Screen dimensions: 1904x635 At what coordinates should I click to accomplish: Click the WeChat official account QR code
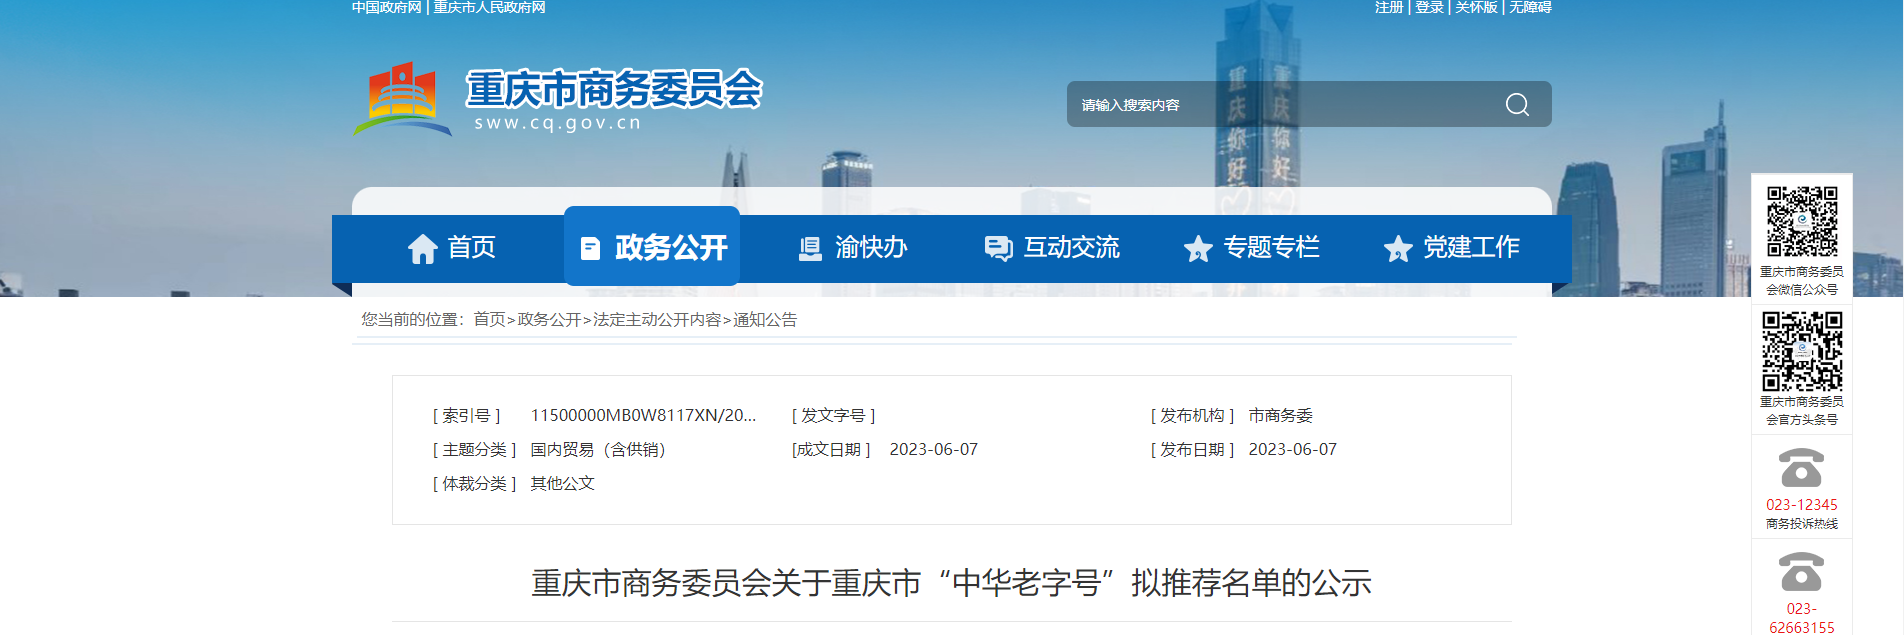1801,222
